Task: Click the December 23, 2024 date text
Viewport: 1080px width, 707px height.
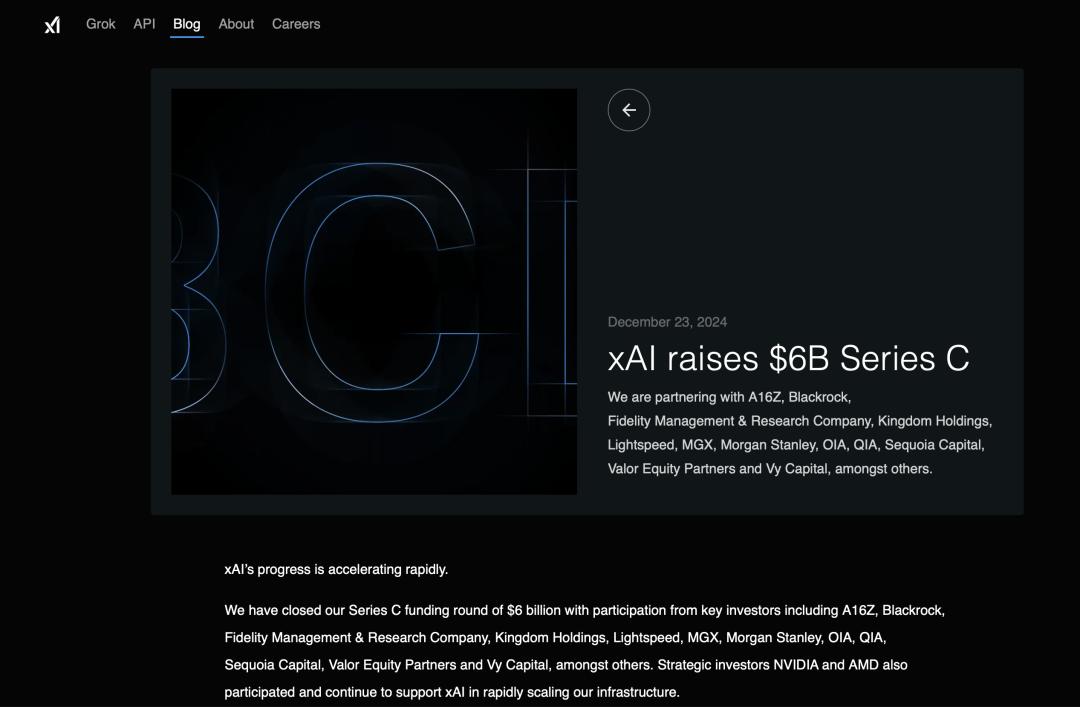Action: (x=667, y=322)
